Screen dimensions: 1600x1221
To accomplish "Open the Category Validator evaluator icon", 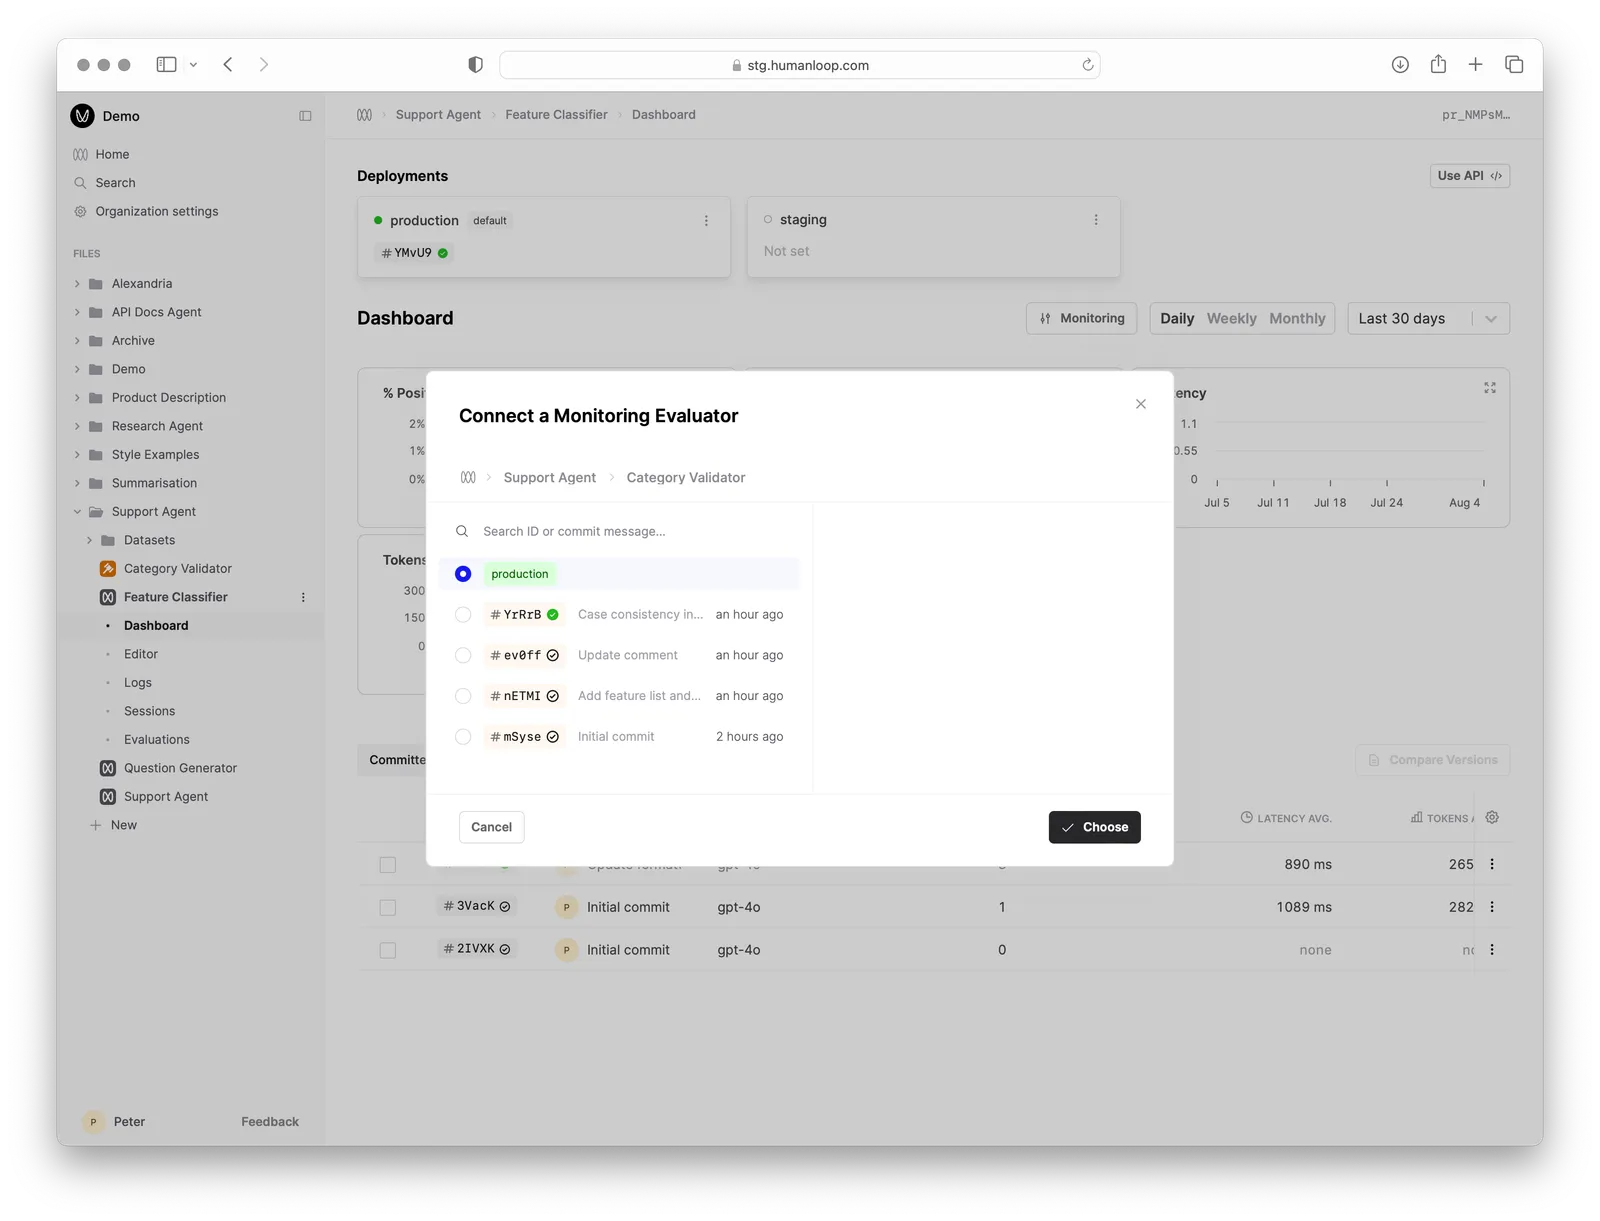I will pyautogui.click(x=108, y=568).
